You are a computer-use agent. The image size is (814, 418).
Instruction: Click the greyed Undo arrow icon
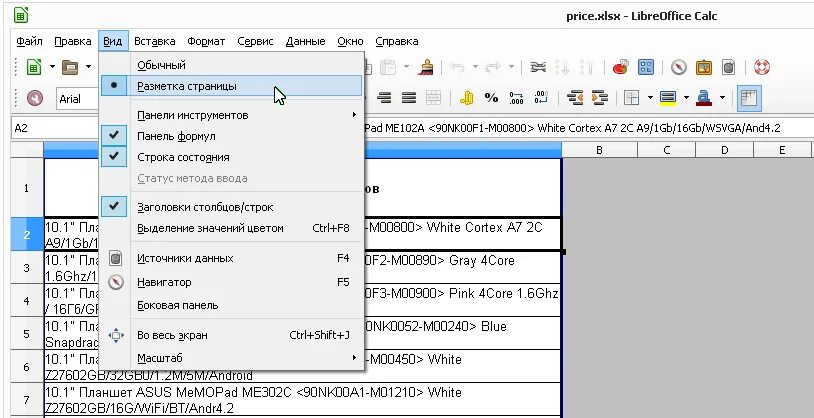click(x=457, y=67)
